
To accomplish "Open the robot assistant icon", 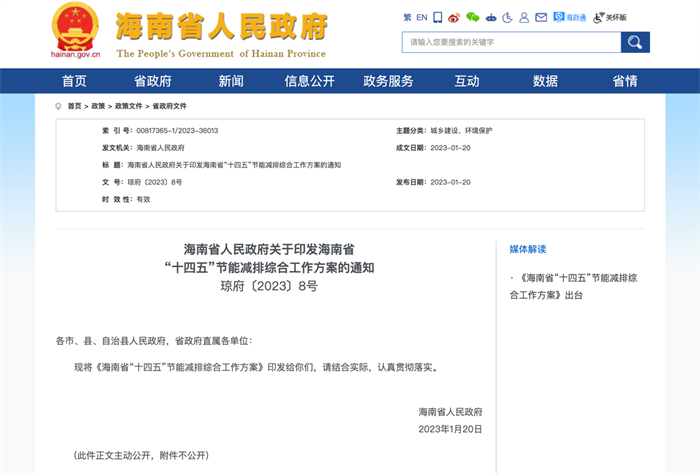I will (490, 17).
